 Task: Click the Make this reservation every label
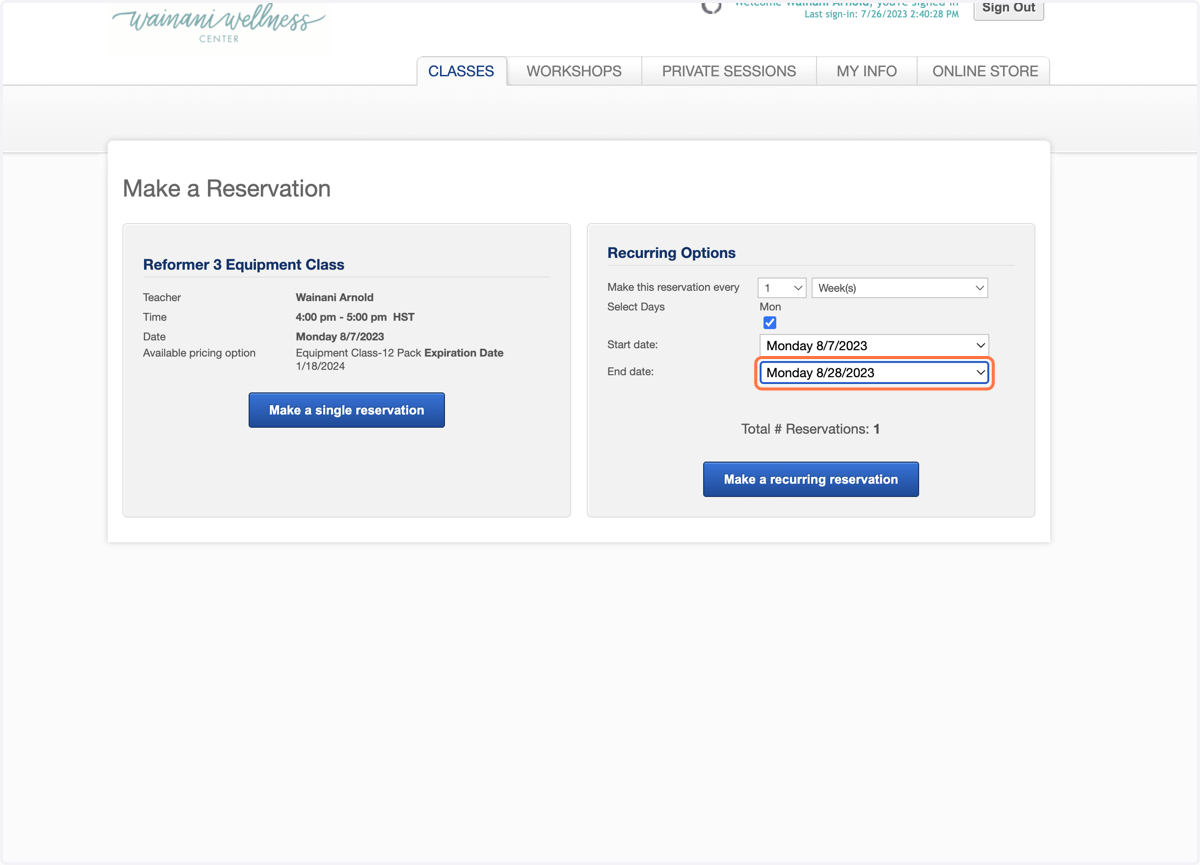coord(674,287)
